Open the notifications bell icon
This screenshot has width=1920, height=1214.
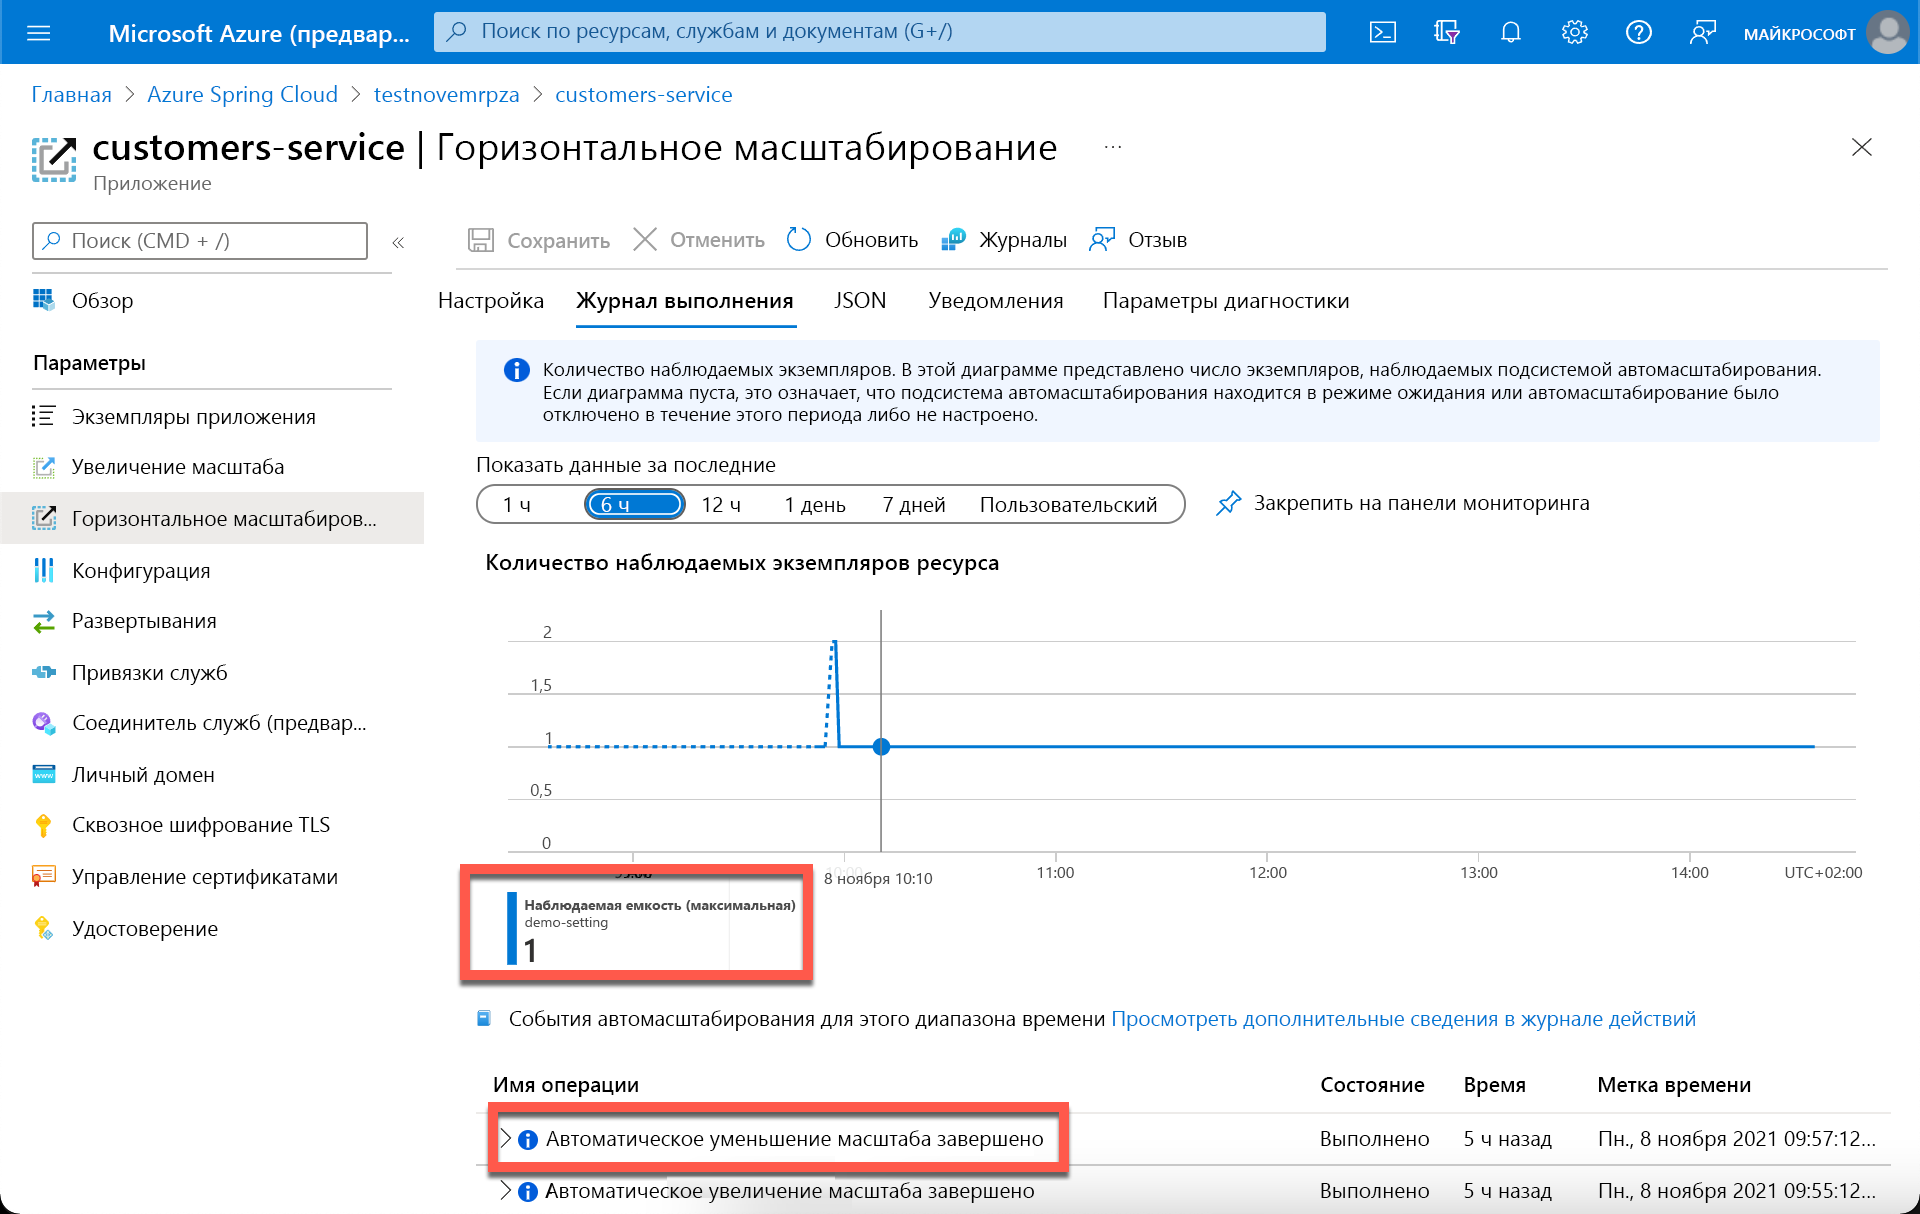coord(1510,32)
